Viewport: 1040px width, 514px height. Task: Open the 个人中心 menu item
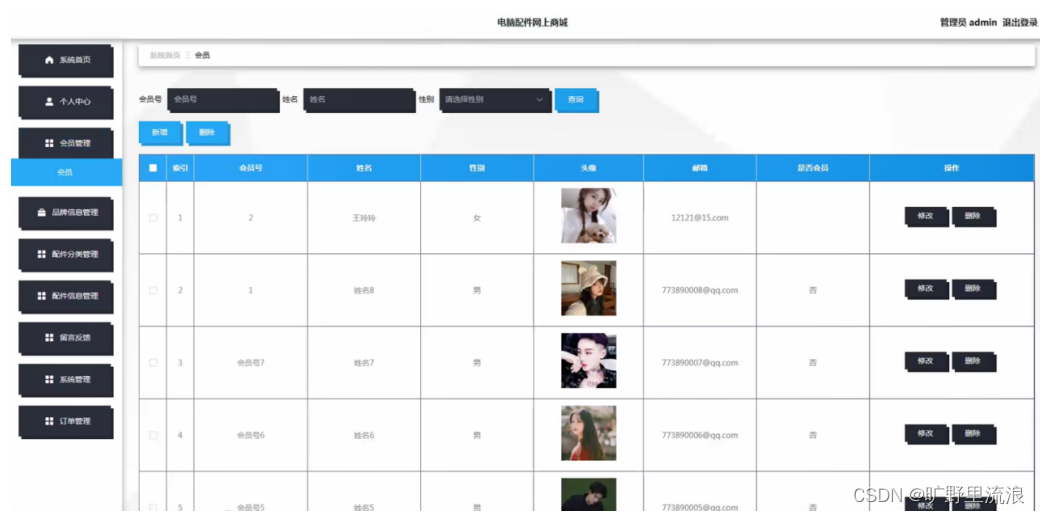[x=66, y=103]
